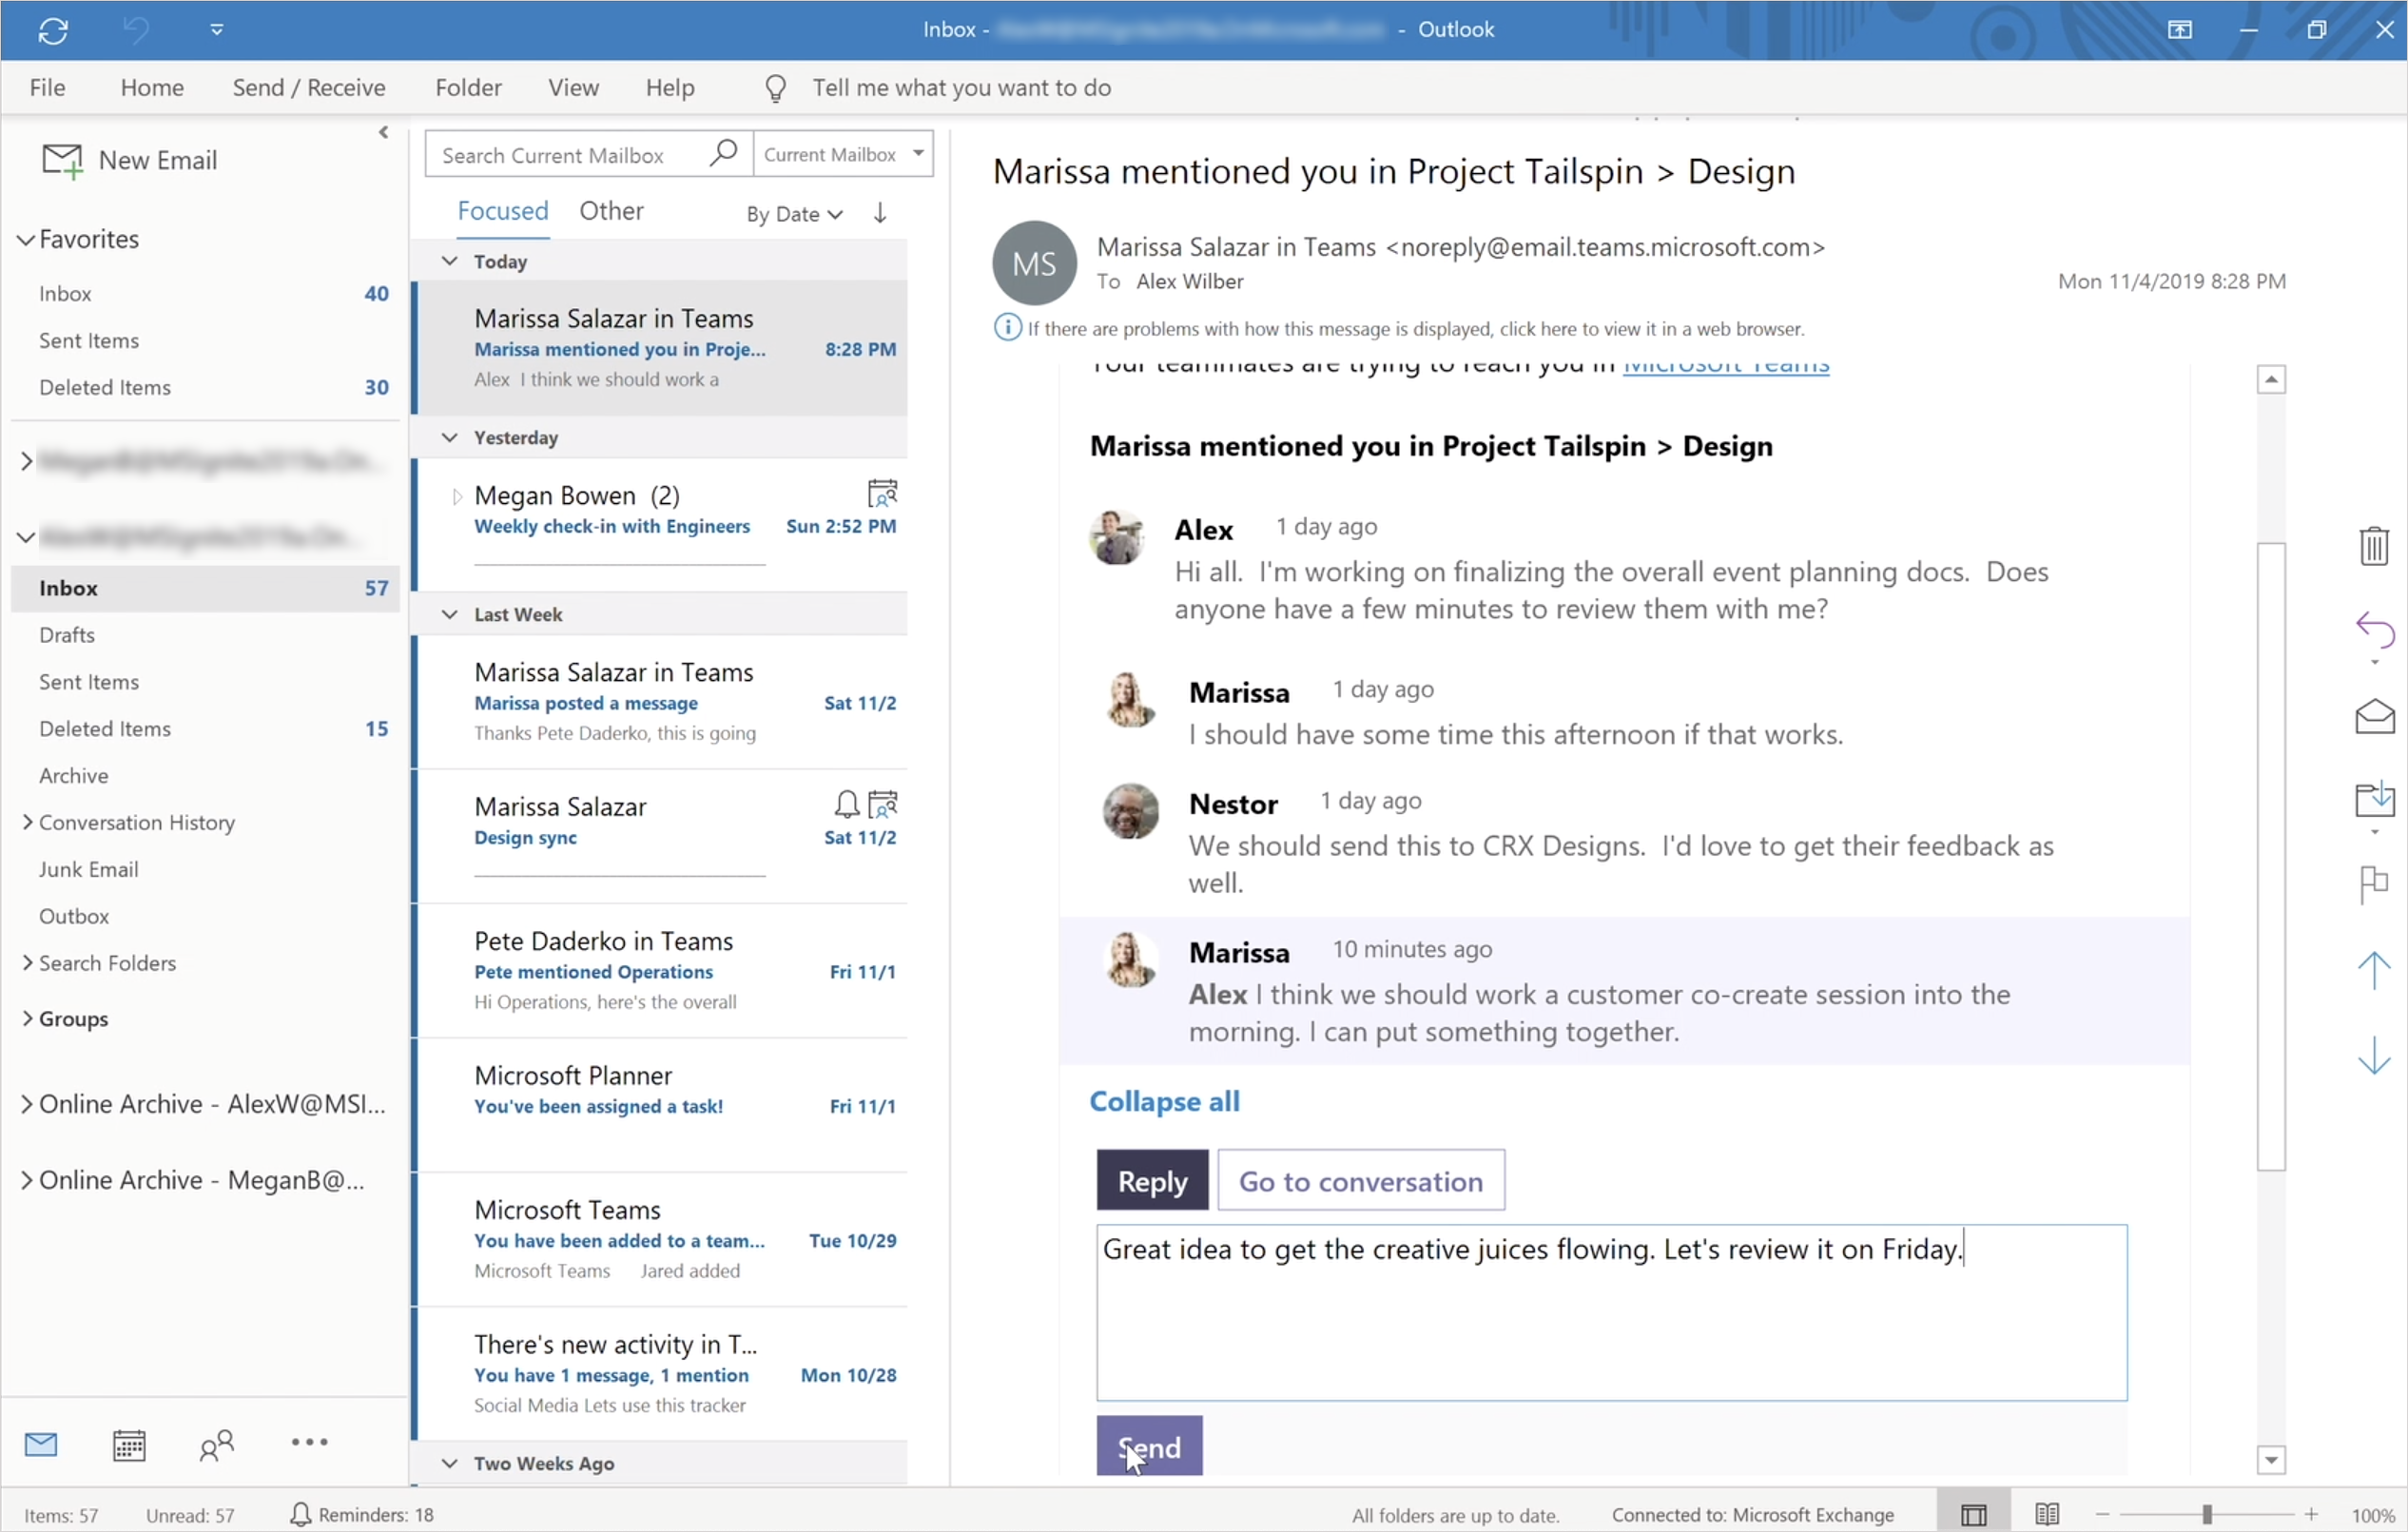Click the meeting icon on Megan Bowen email
Screen dimensions: 2408x1532
[882, 493]
